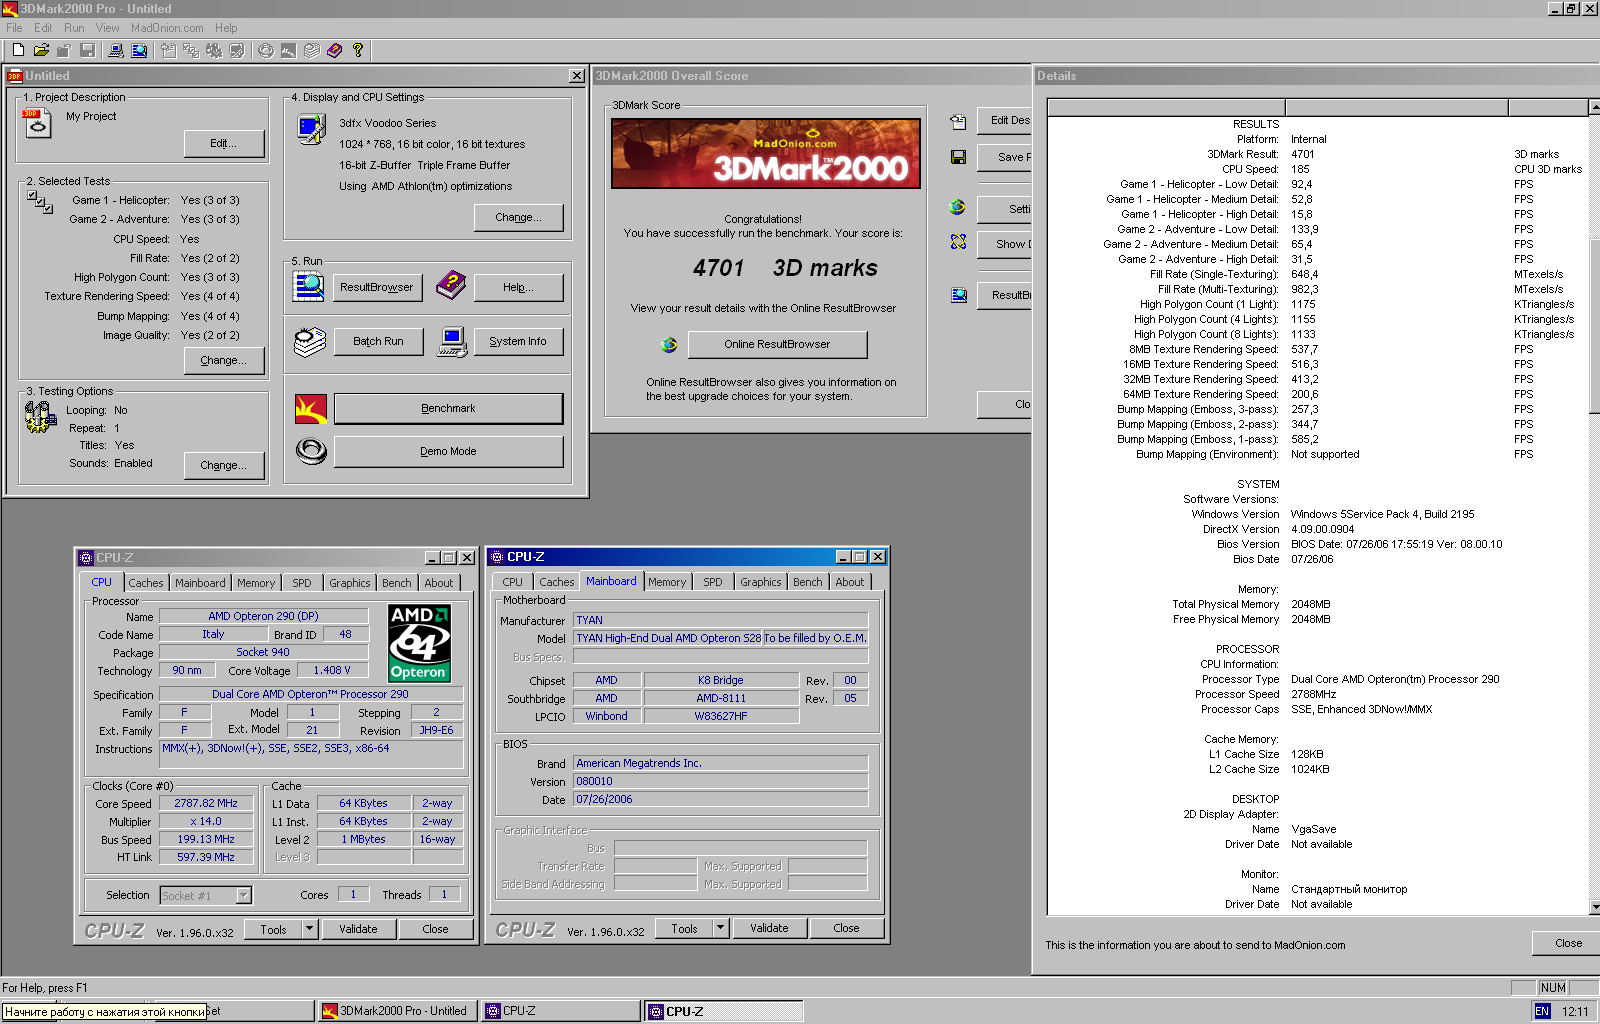Open About tab in the CPU-Z Processor window

[439, 583]
